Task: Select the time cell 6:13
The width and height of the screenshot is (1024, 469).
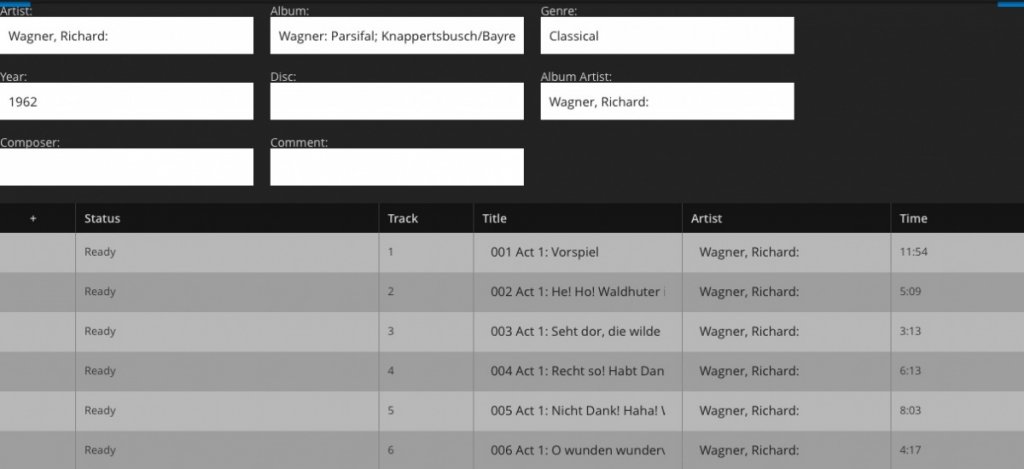Action: tap(957, 371)
